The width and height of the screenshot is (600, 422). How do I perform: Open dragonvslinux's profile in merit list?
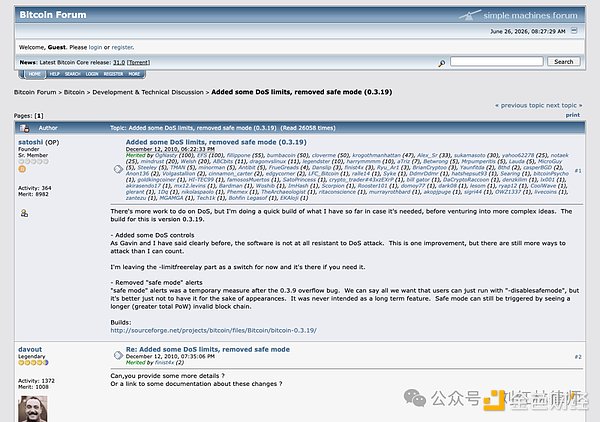(x=268, y=161)
